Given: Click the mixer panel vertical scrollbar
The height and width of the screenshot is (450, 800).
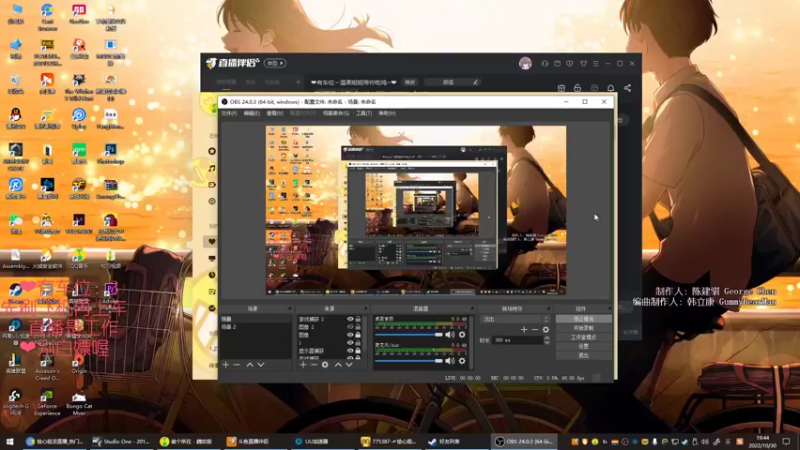Looking at the screenshot, I should click(471, 342).
